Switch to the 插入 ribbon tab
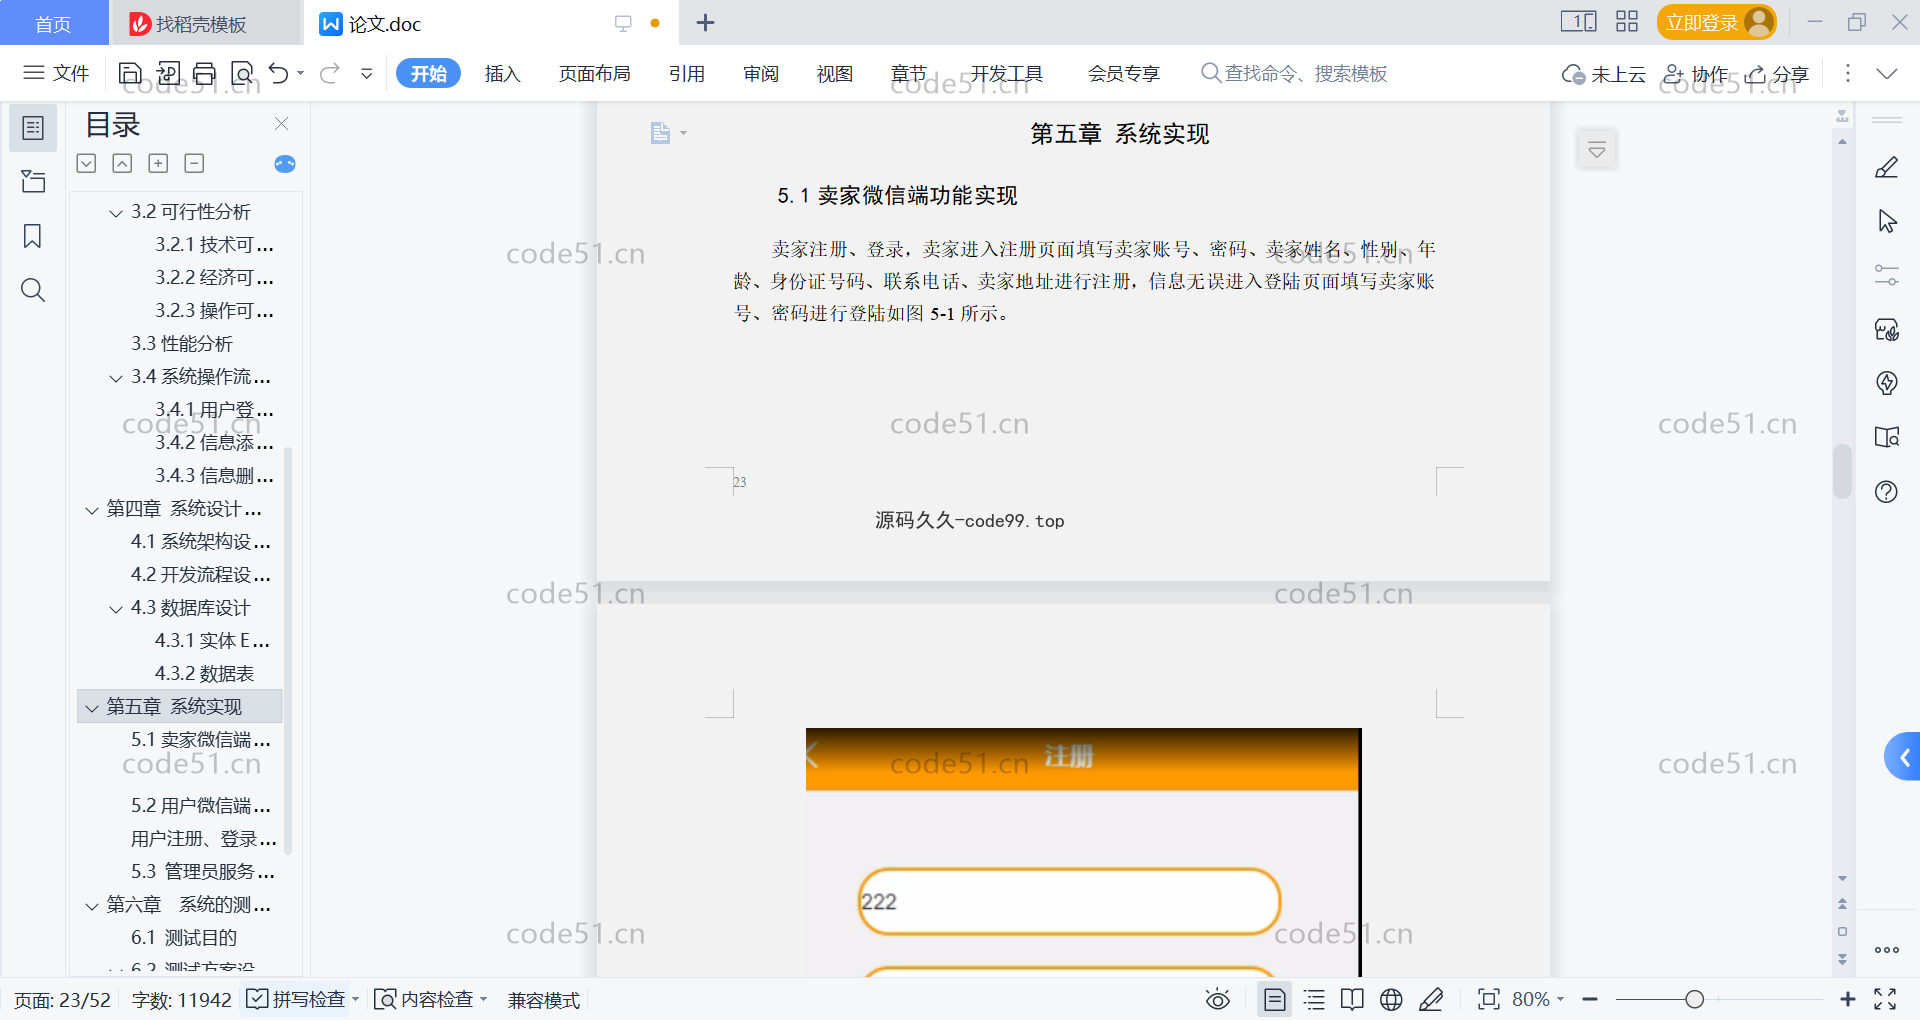Viewport: 1920px width, 1020px height. tap(502, 74)
